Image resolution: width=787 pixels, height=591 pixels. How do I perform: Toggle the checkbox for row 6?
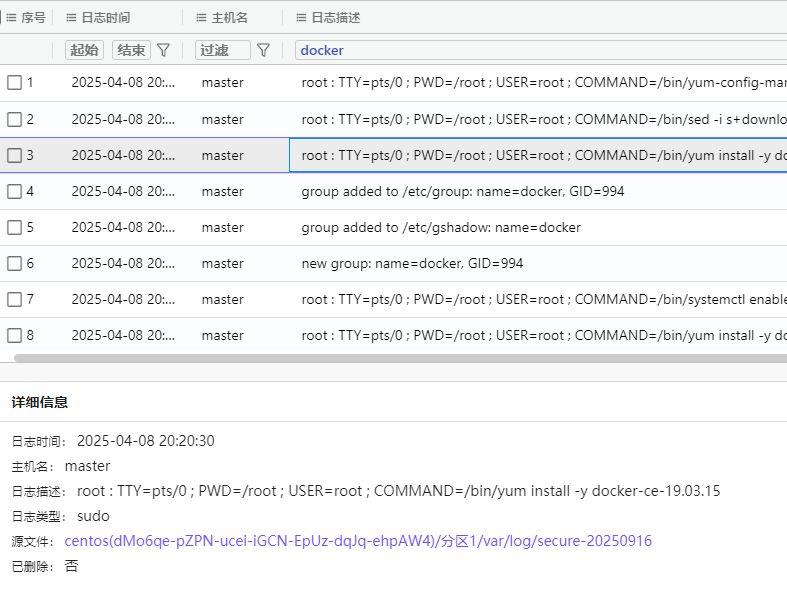click(14, 263)
